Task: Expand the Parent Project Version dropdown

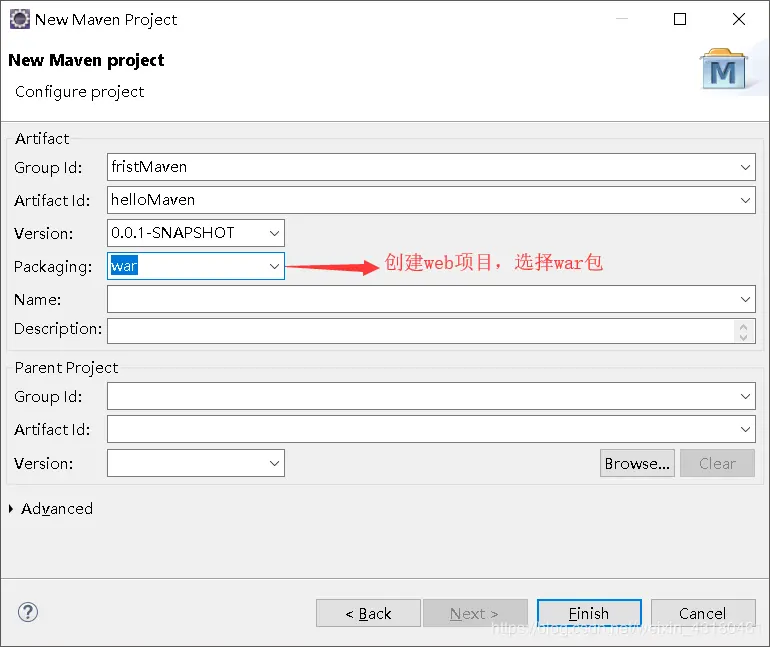Action: point(274,463)
